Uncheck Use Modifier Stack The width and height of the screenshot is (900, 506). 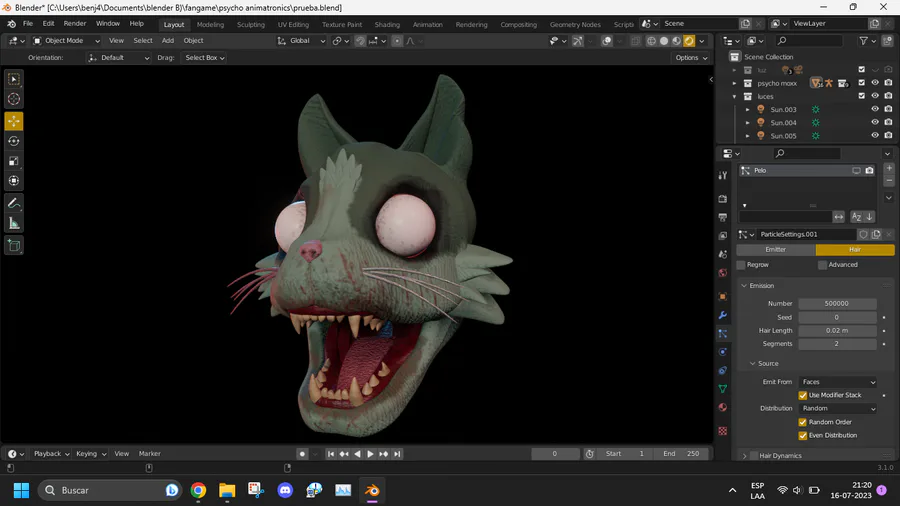[803, 395]
